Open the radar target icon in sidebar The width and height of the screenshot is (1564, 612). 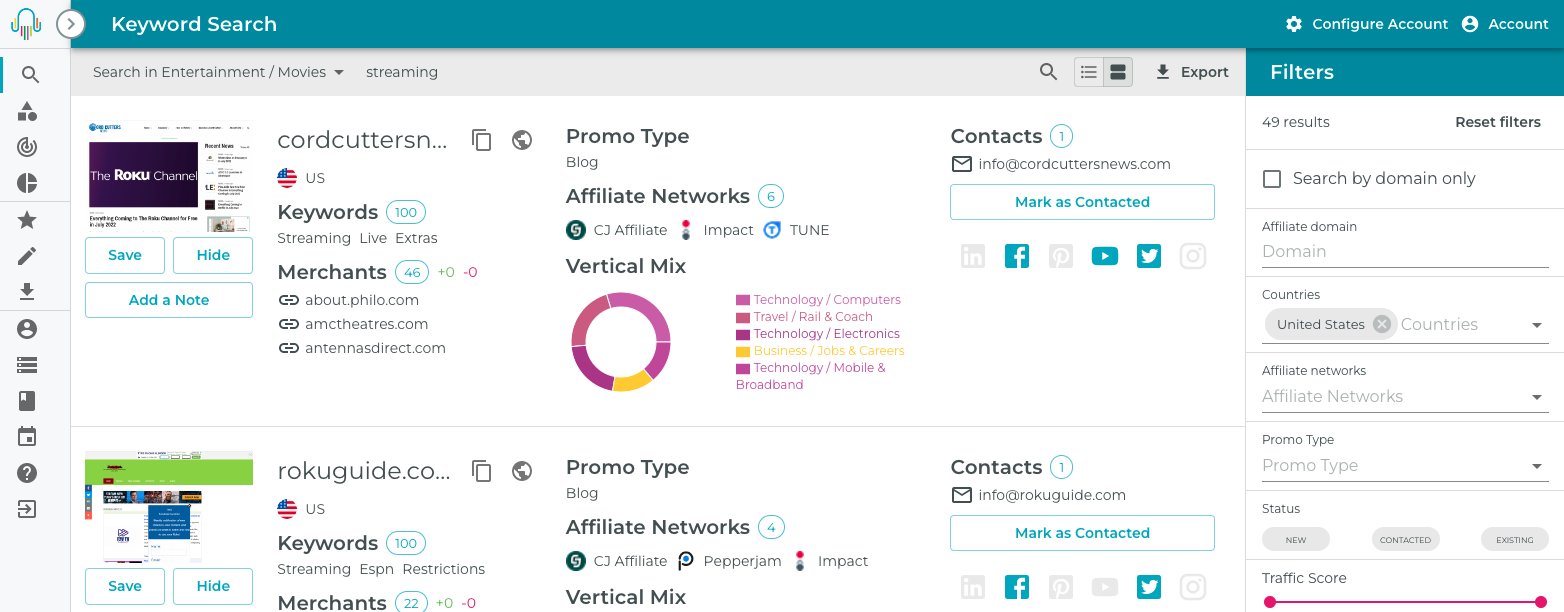28,147
